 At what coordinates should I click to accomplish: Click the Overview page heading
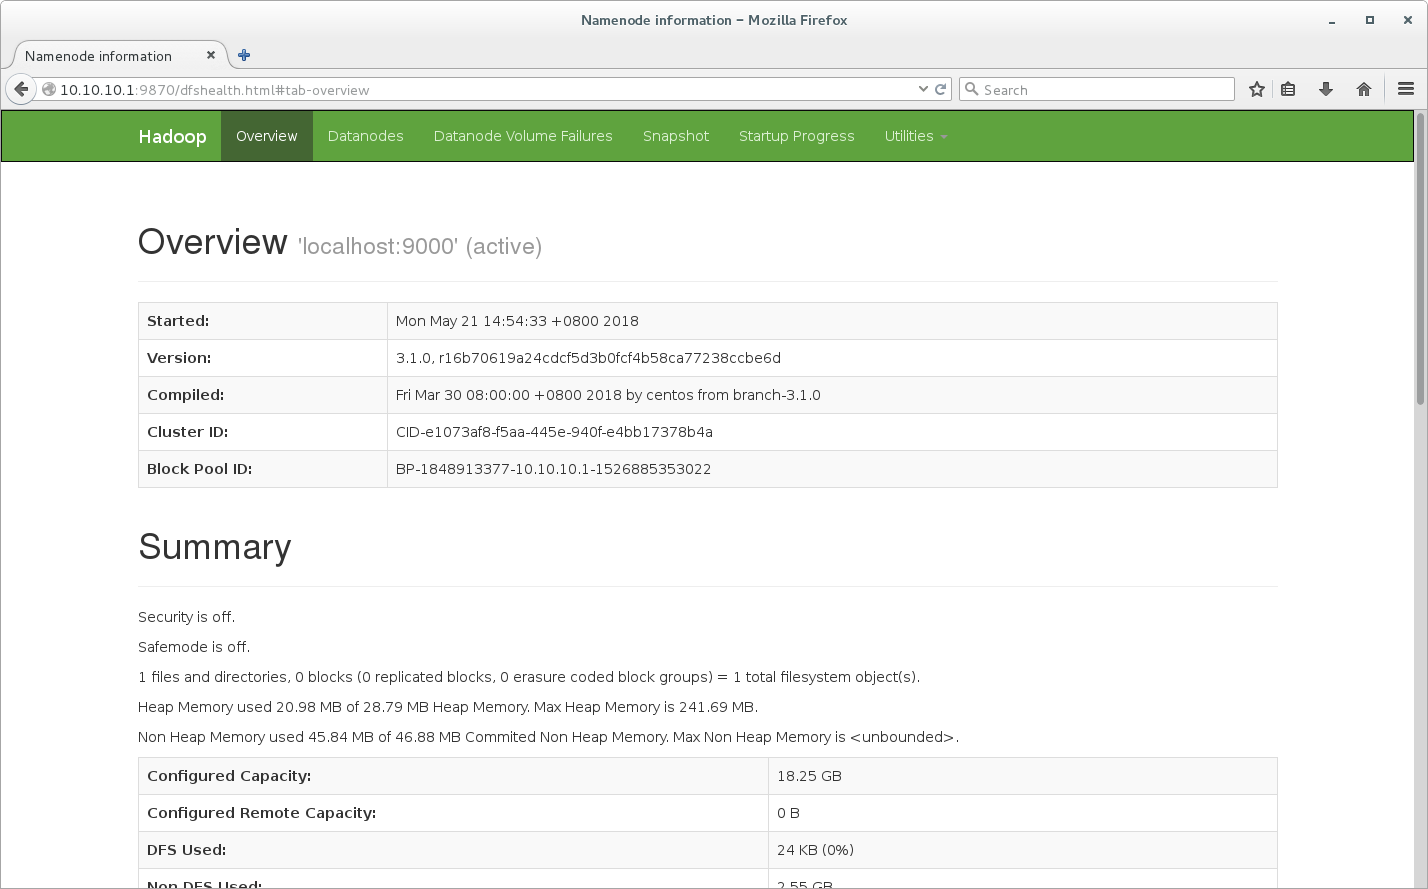[213, 242]
